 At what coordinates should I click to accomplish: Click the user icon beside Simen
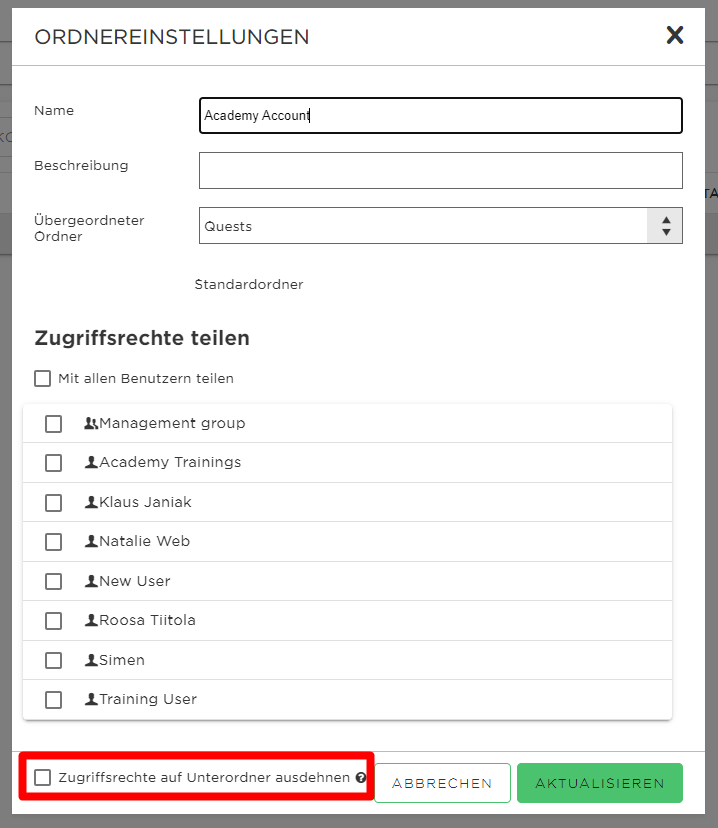click(91, 660)
